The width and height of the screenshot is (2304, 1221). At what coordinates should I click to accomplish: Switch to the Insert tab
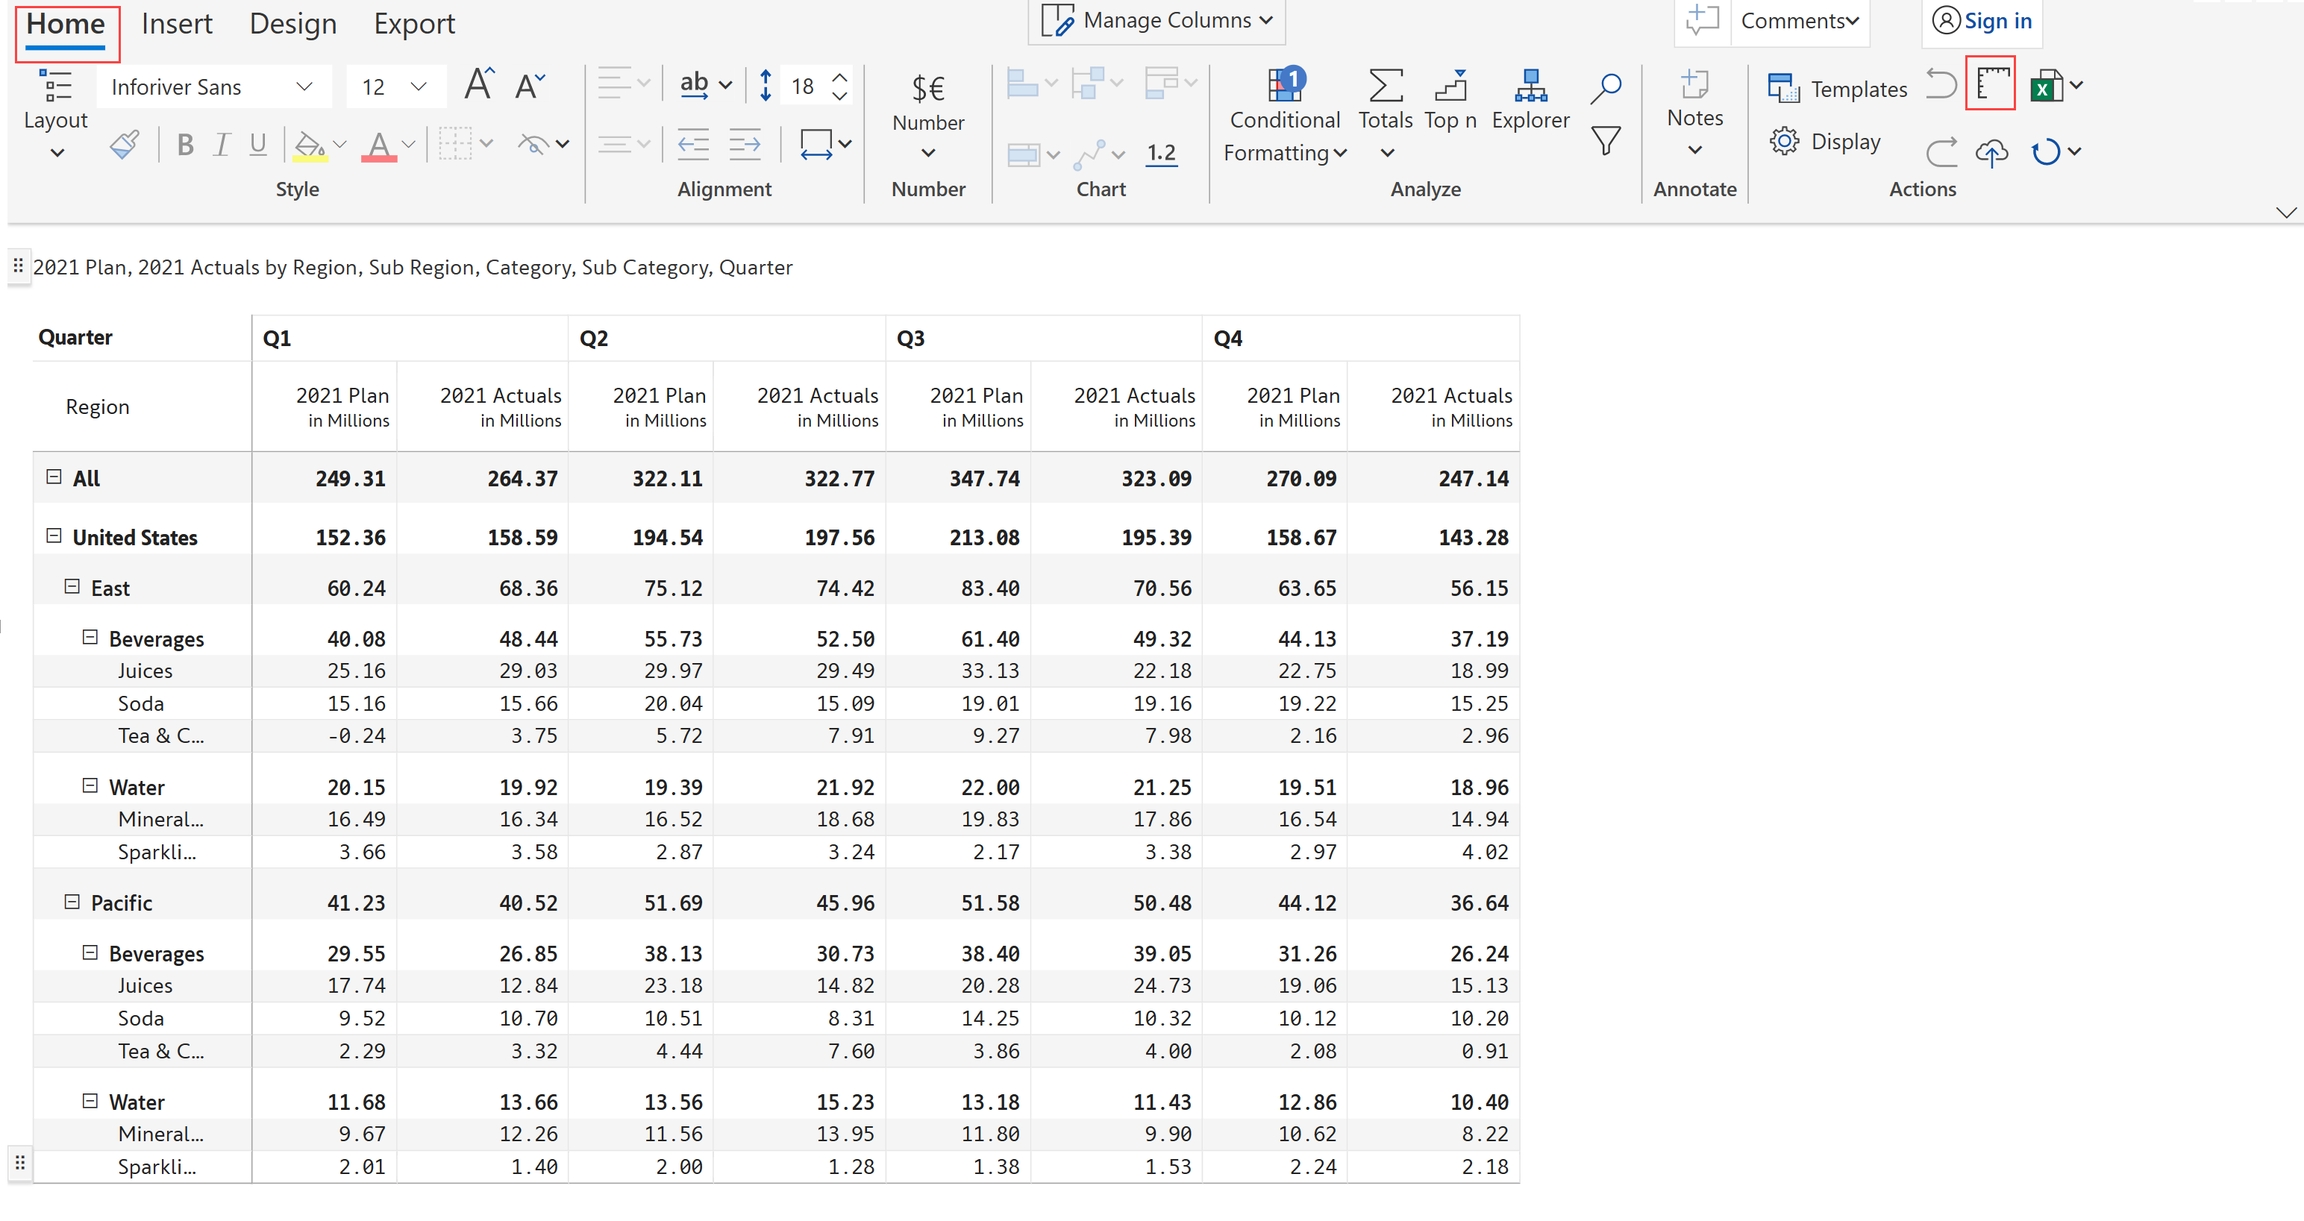coord(177,23)
